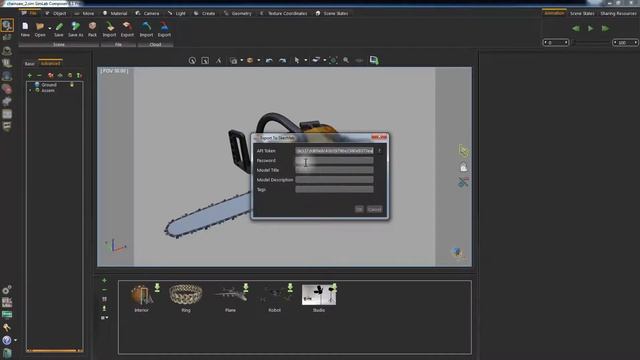Screen dimensions: 640x360
Task: Open the Camera ribbon tab
Action: tap(147, 13)
